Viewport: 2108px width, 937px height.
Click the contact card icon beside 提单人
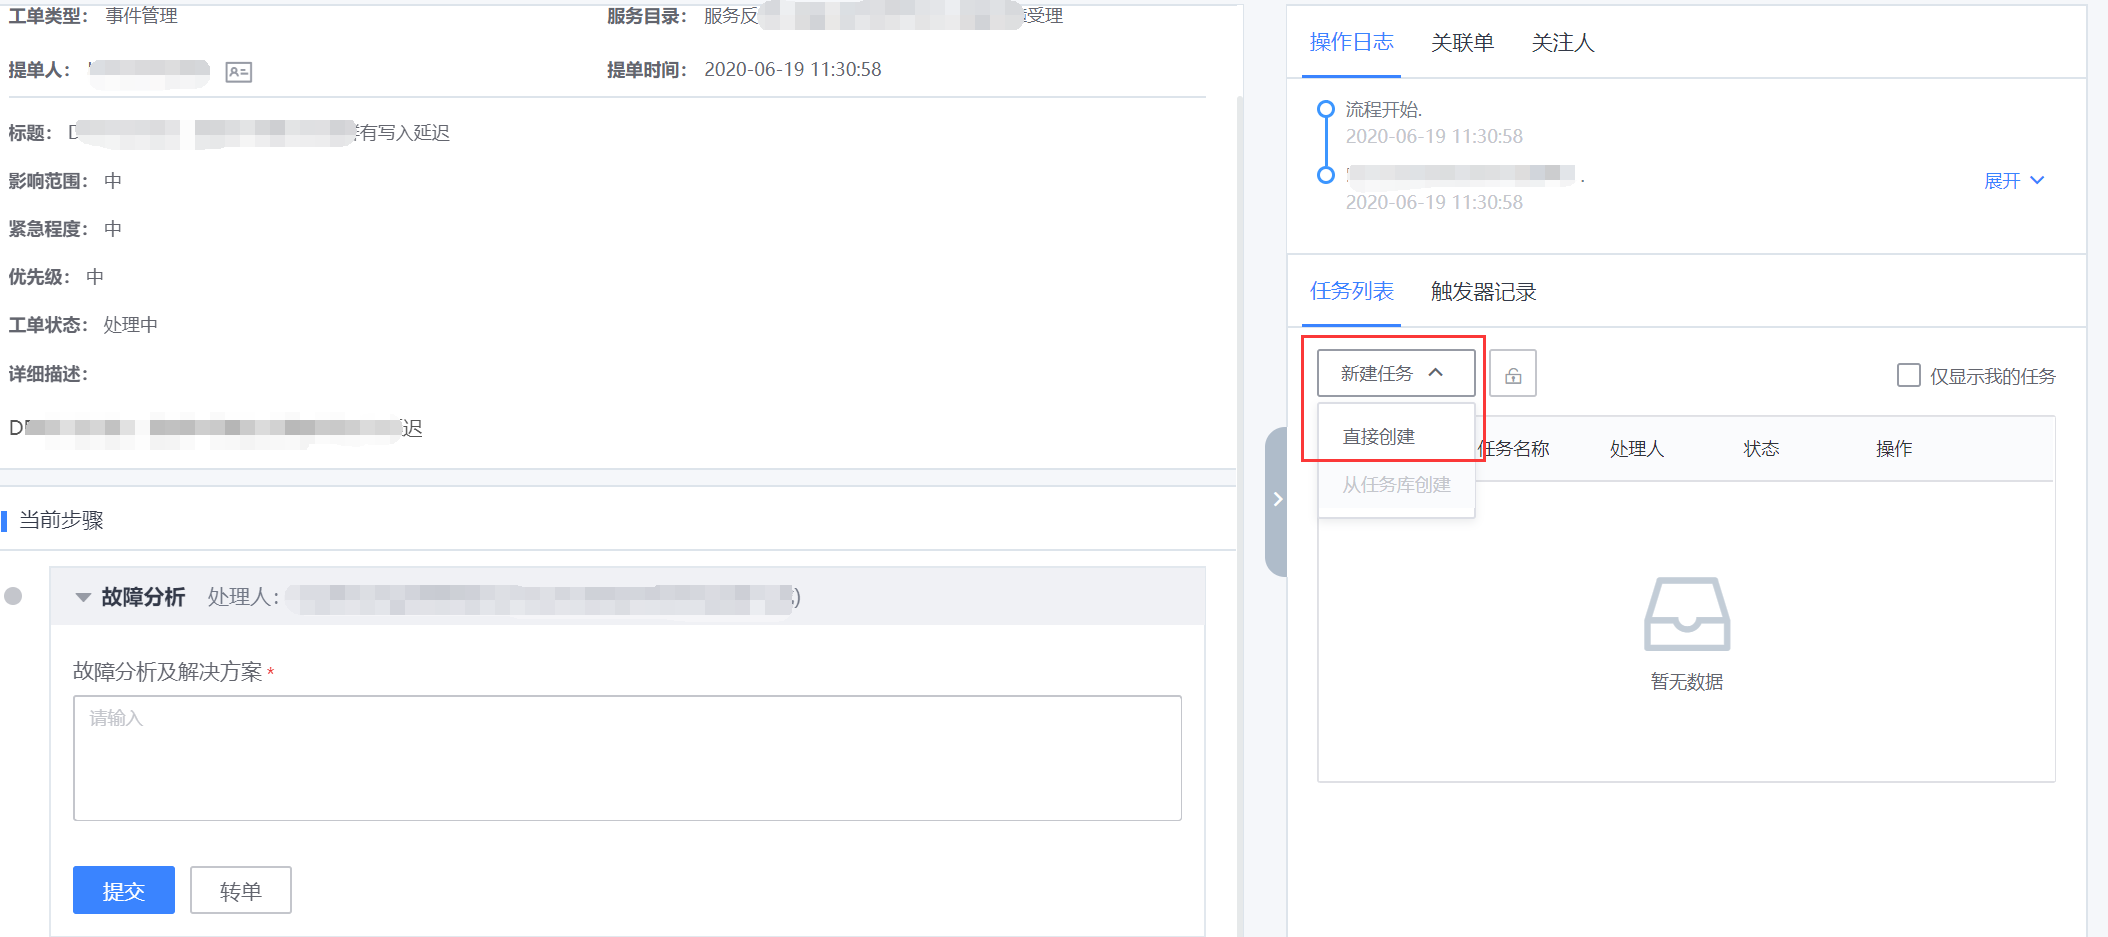click(238, 72)
